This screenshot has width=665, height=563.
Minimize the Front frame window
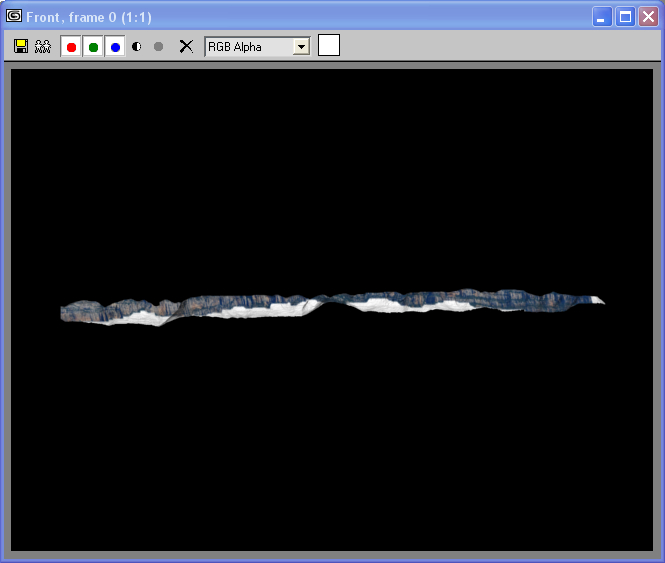[602, 17]
